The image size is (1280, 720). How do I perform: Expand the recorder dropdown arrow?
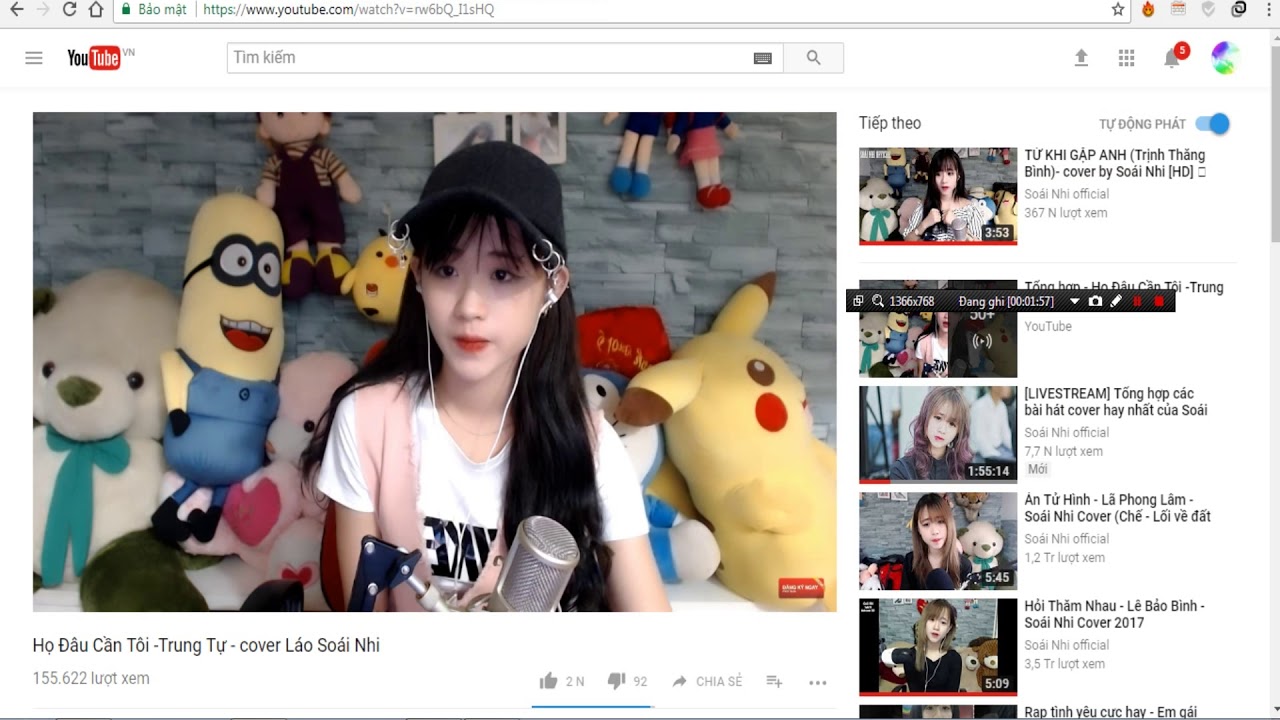tap(1075, 301)
